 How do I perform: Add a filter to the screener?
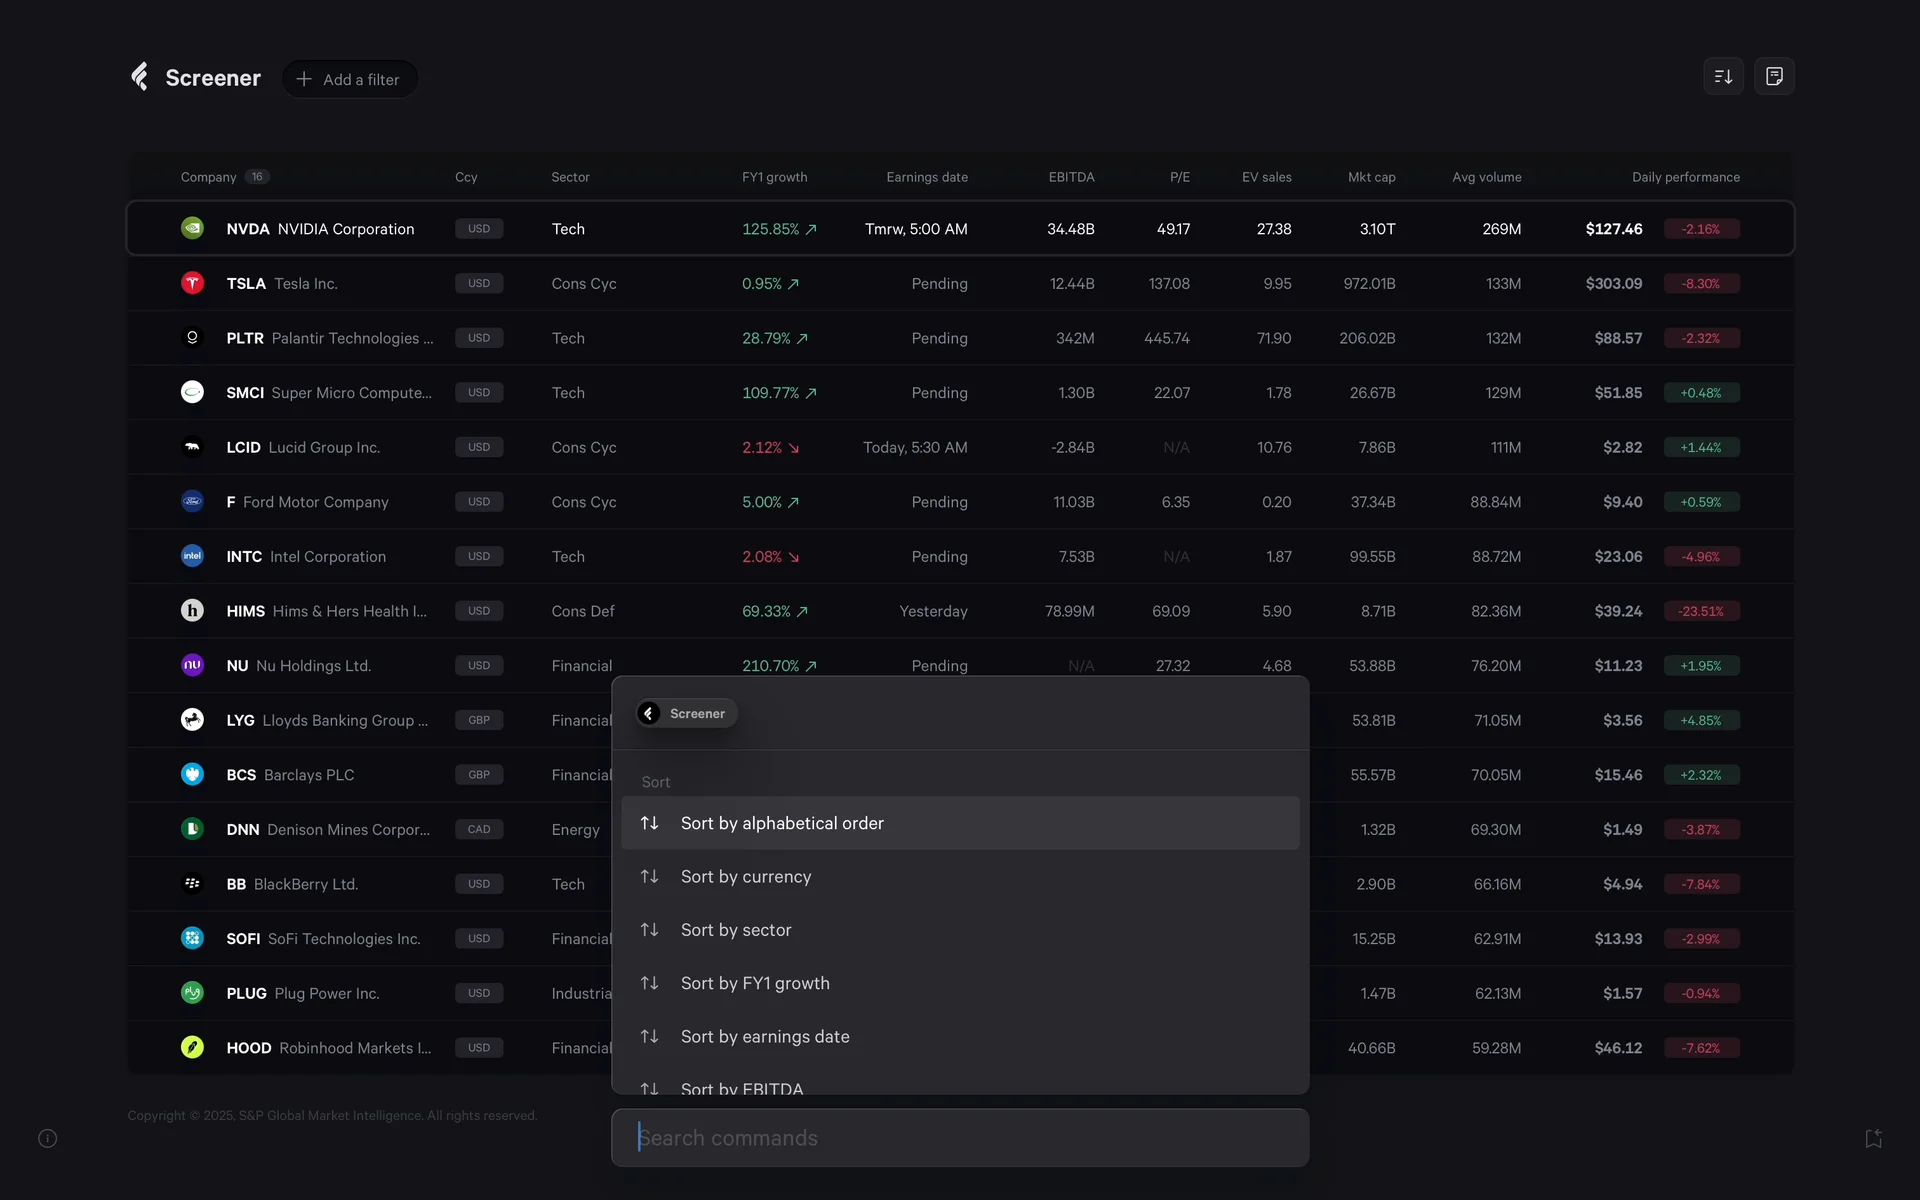[349, 79]
